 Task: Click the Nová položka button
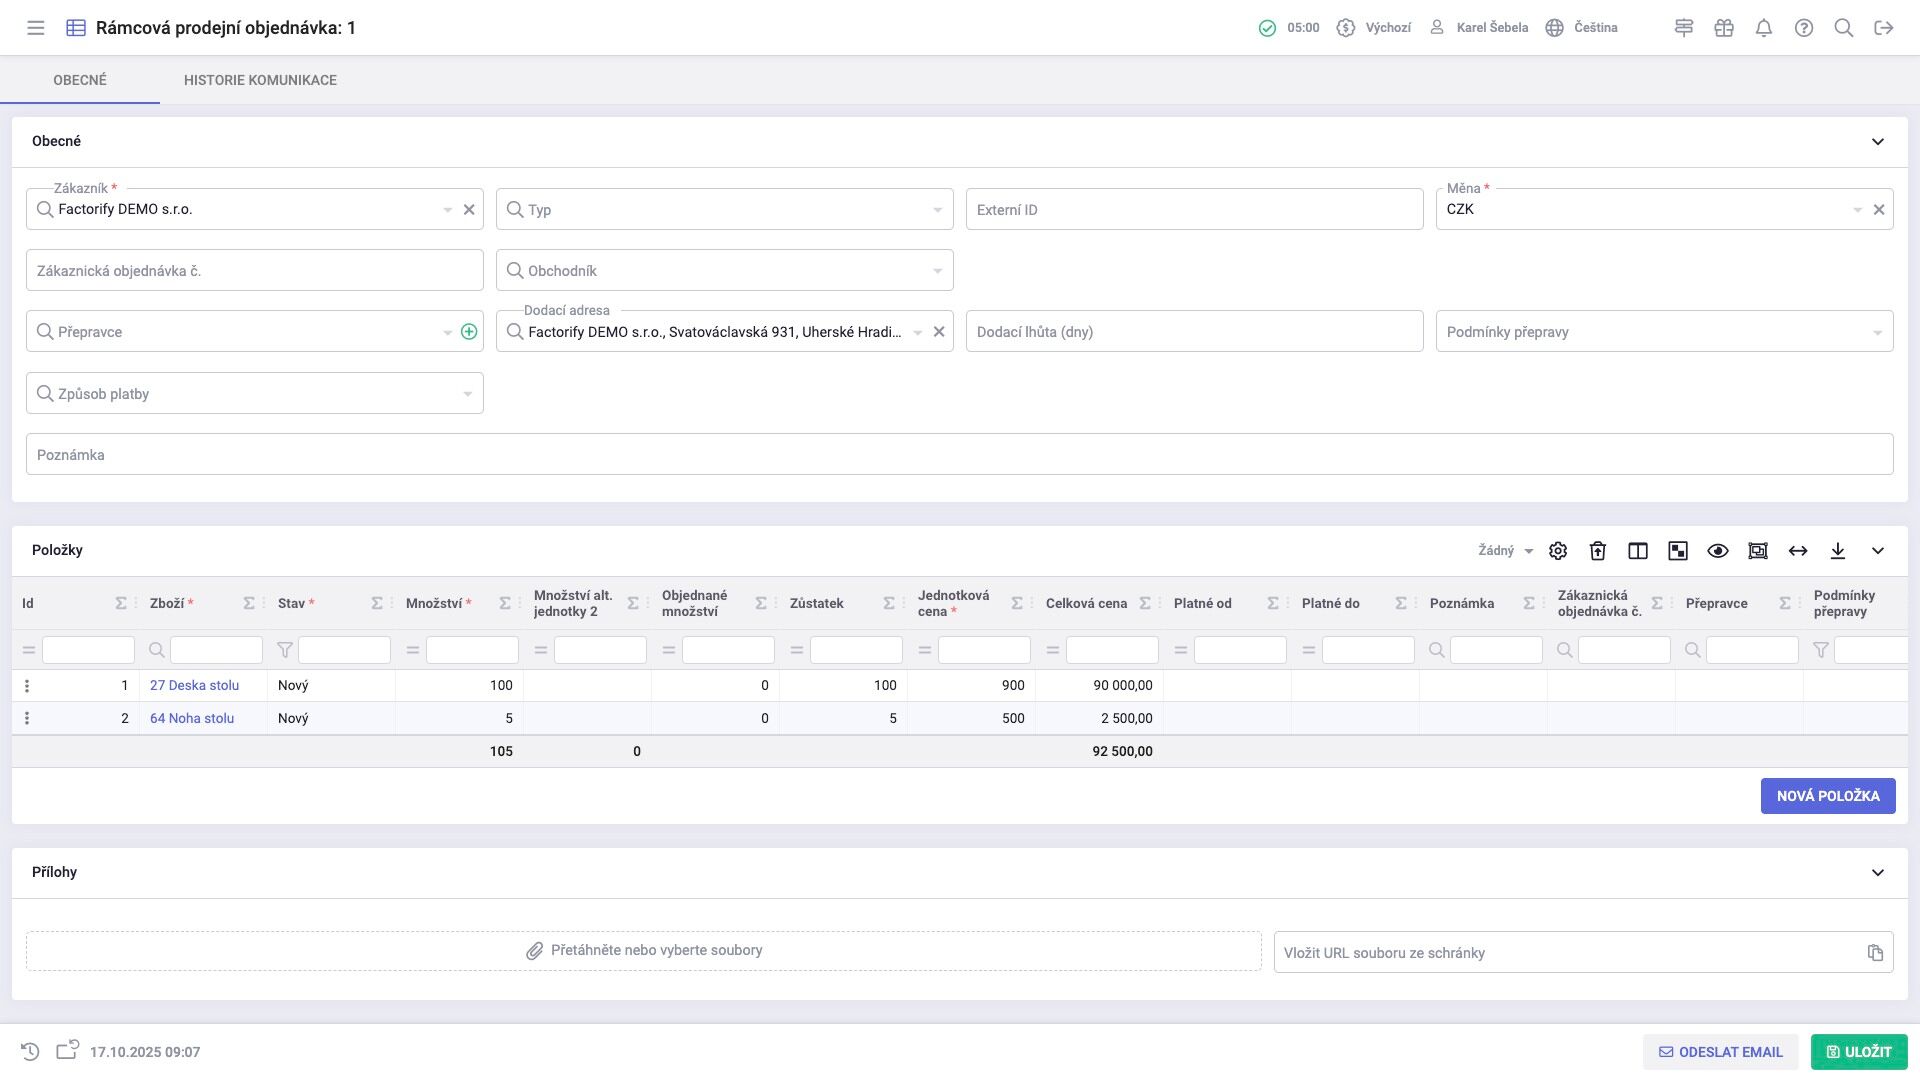tap(1828, 796)
